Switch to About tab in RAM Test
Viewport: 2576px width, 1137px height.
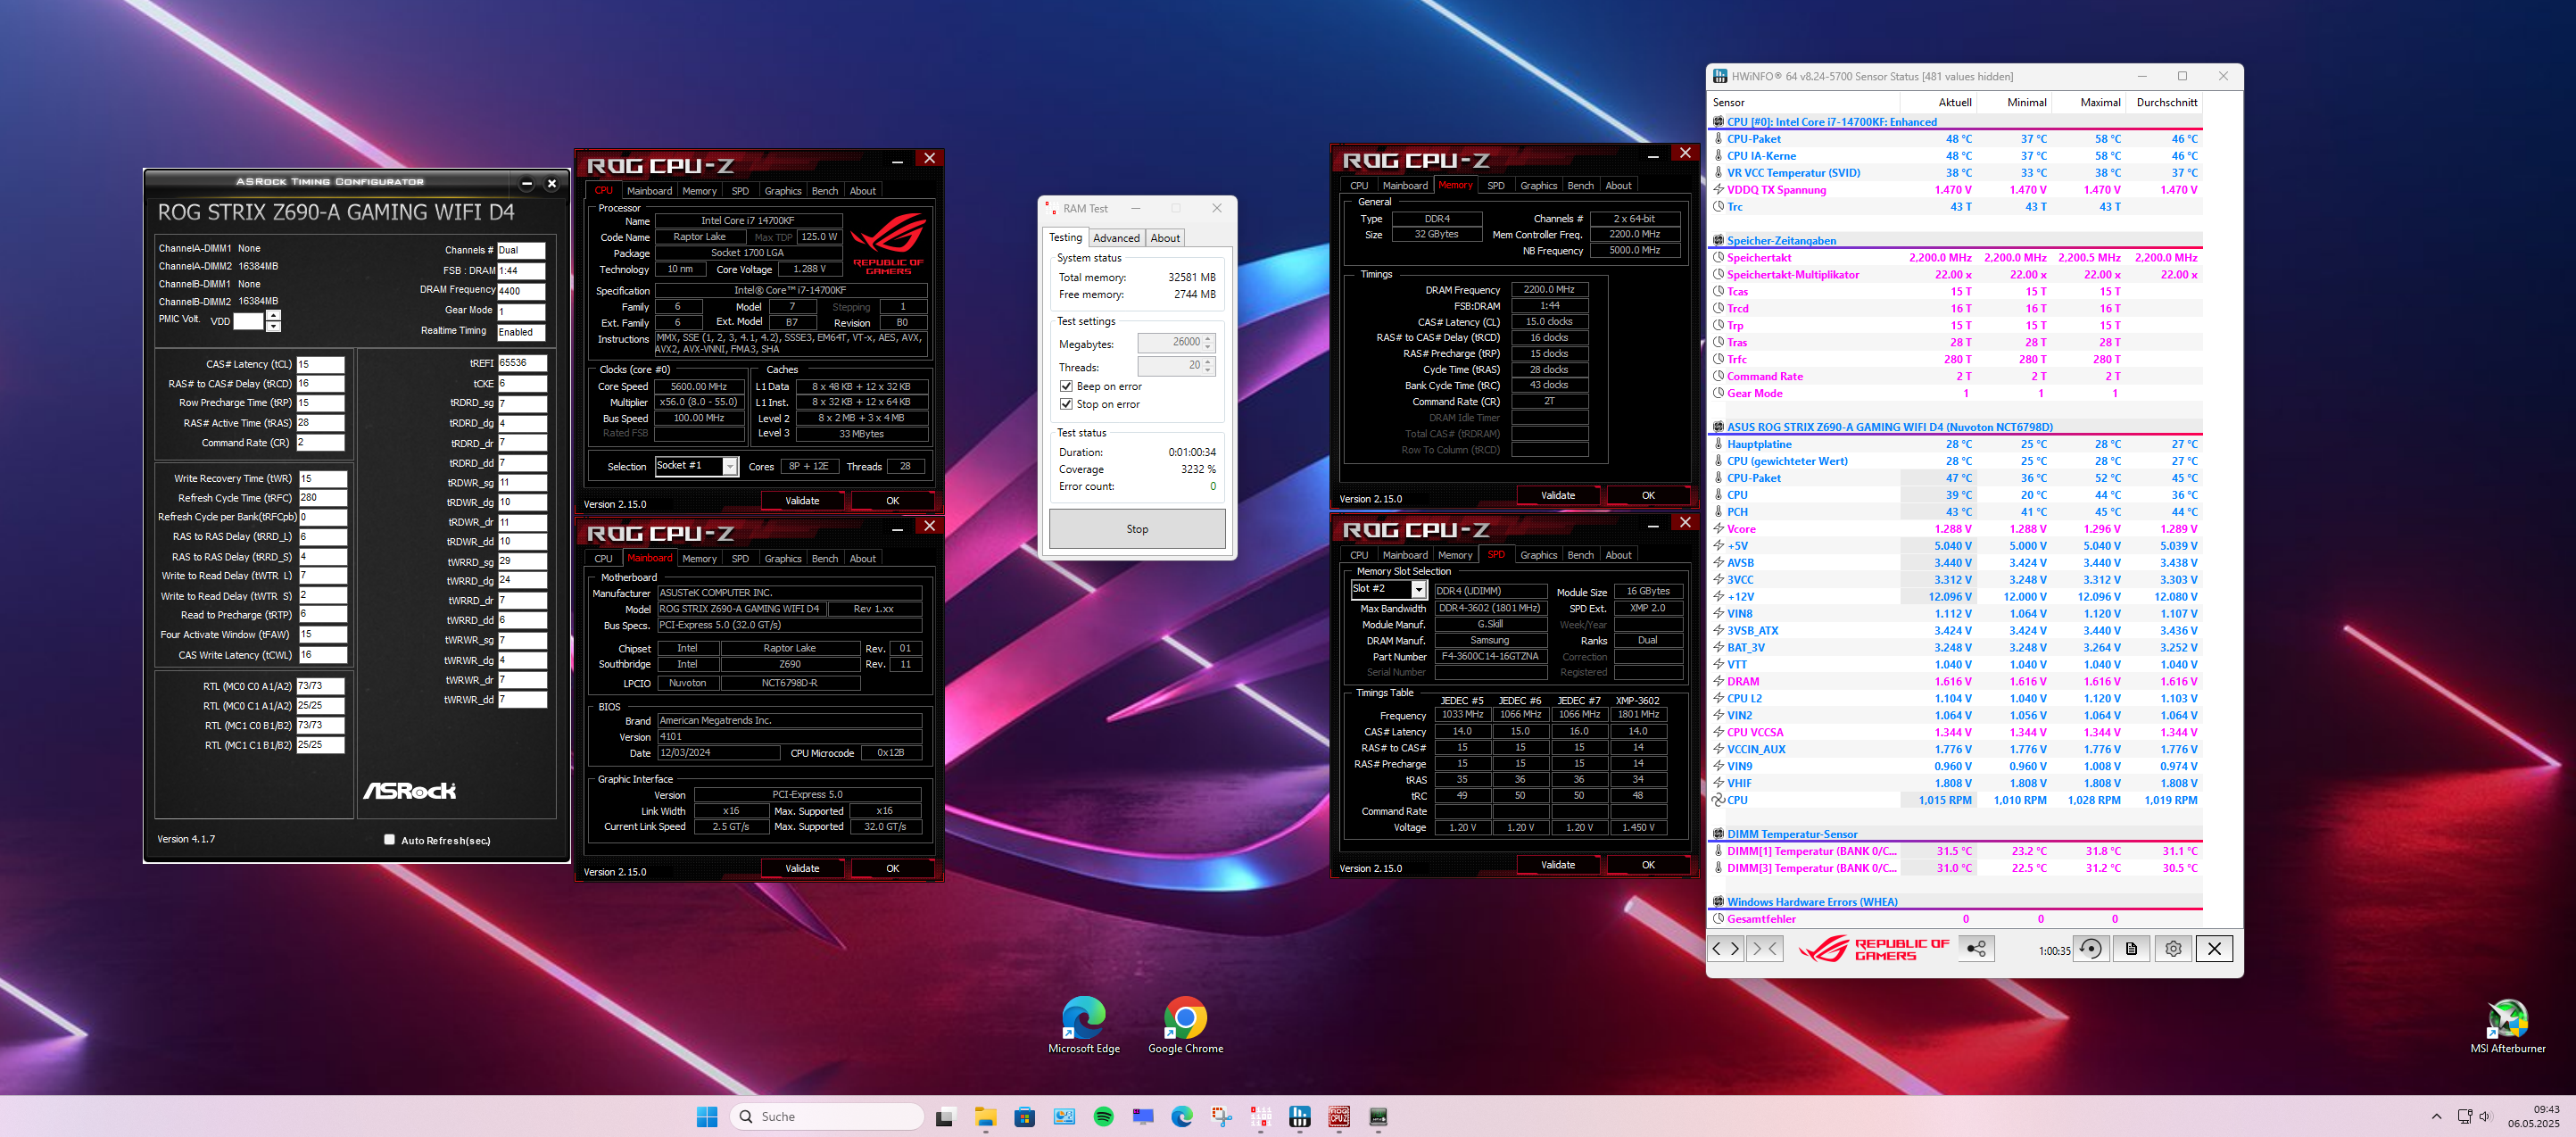[x=1164, y=238]
